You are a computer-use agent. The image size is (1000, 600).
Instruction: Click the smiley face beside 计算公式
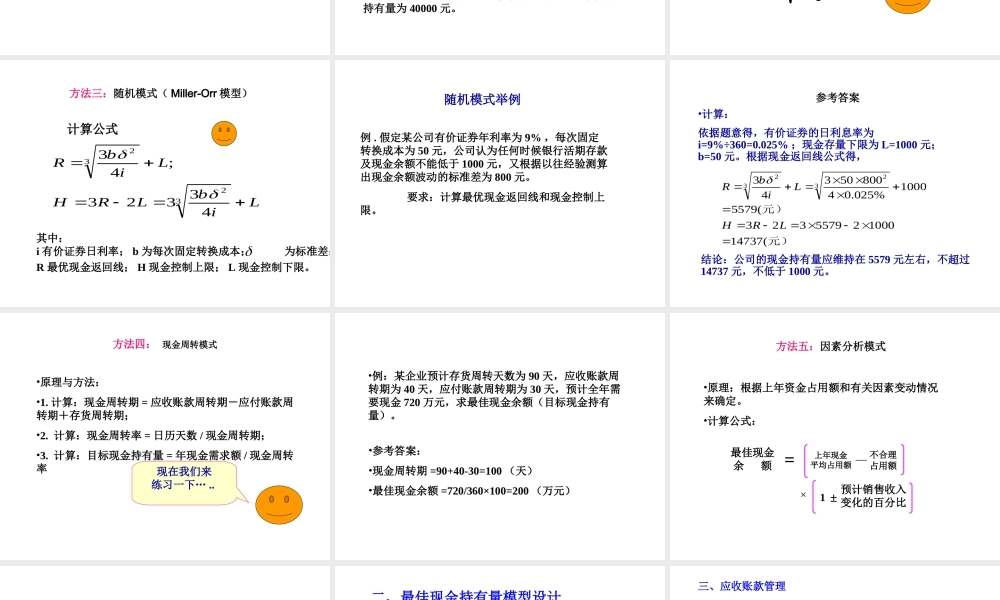(224, 133)
